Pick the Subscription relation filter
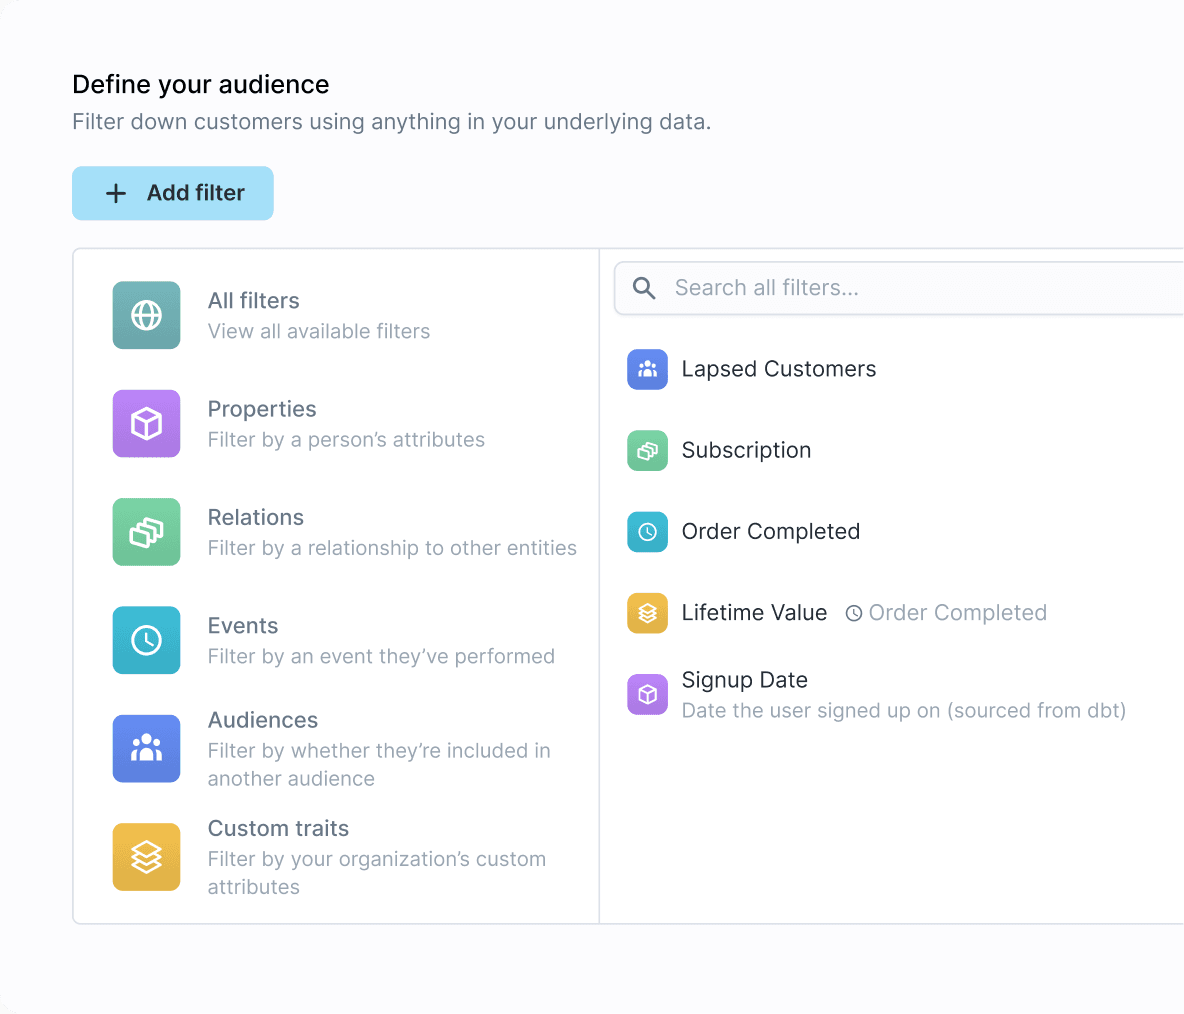This screenshot has height=1014, width=1184. [x=746, y=450]
